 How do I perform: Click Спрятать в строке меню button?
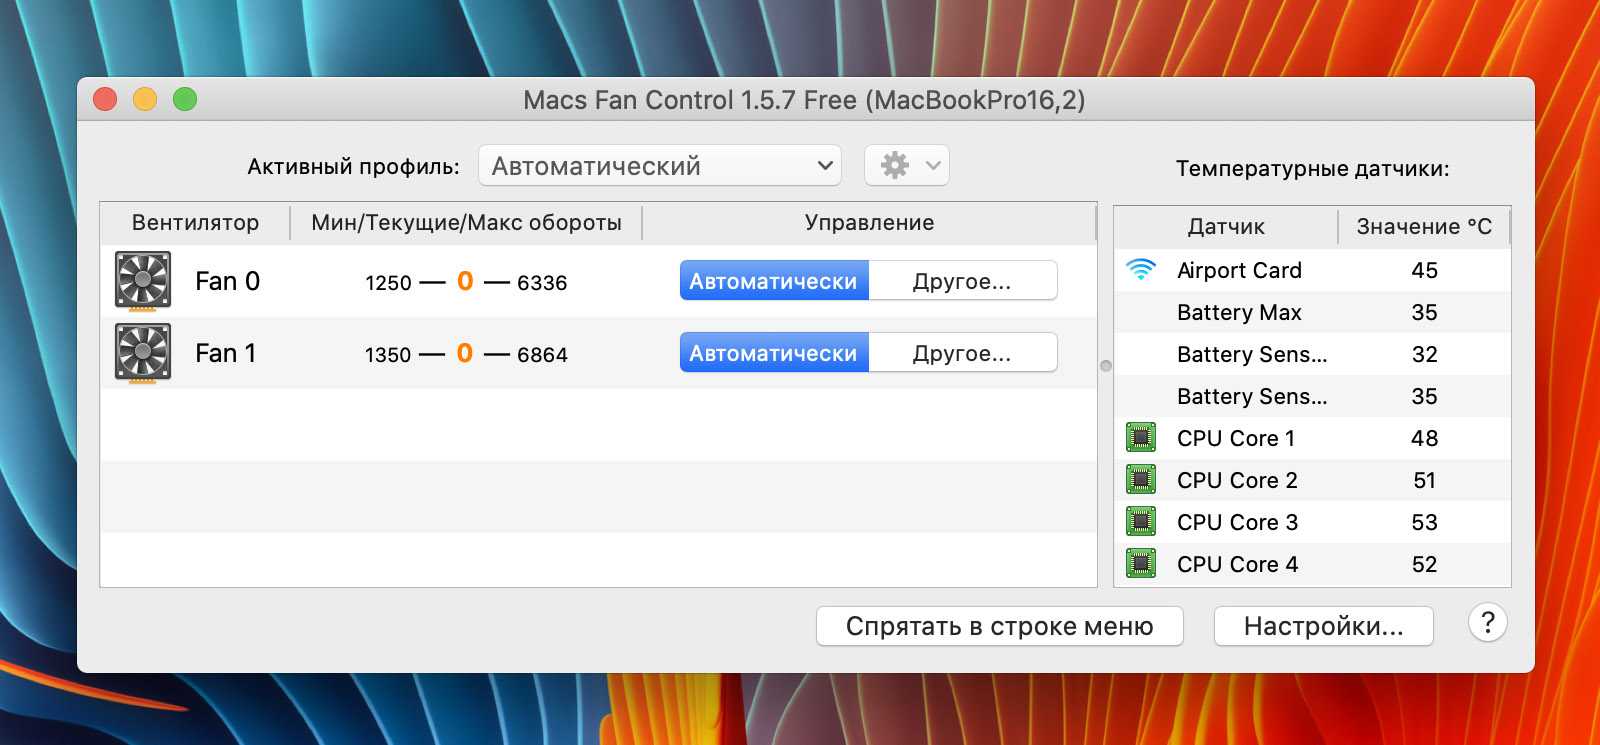[x=999, y=627]
